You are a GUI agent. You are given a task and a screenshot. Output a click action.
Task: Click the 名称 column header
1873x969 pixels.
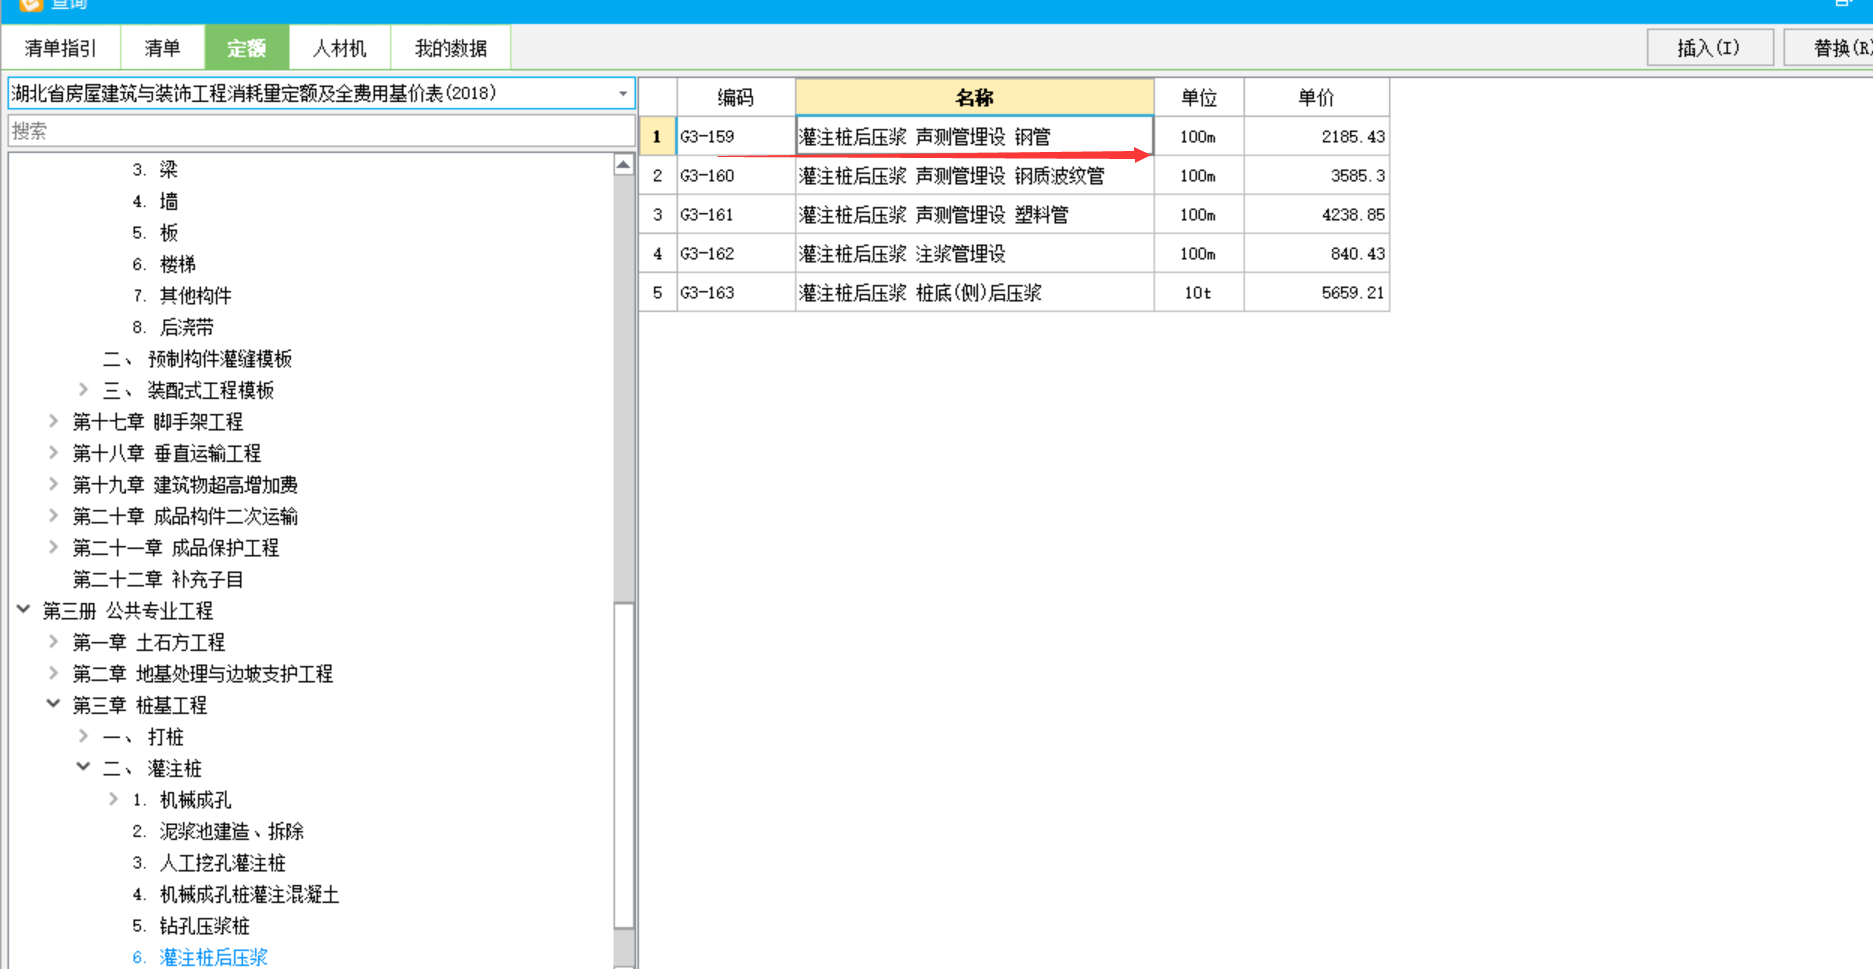975,97
